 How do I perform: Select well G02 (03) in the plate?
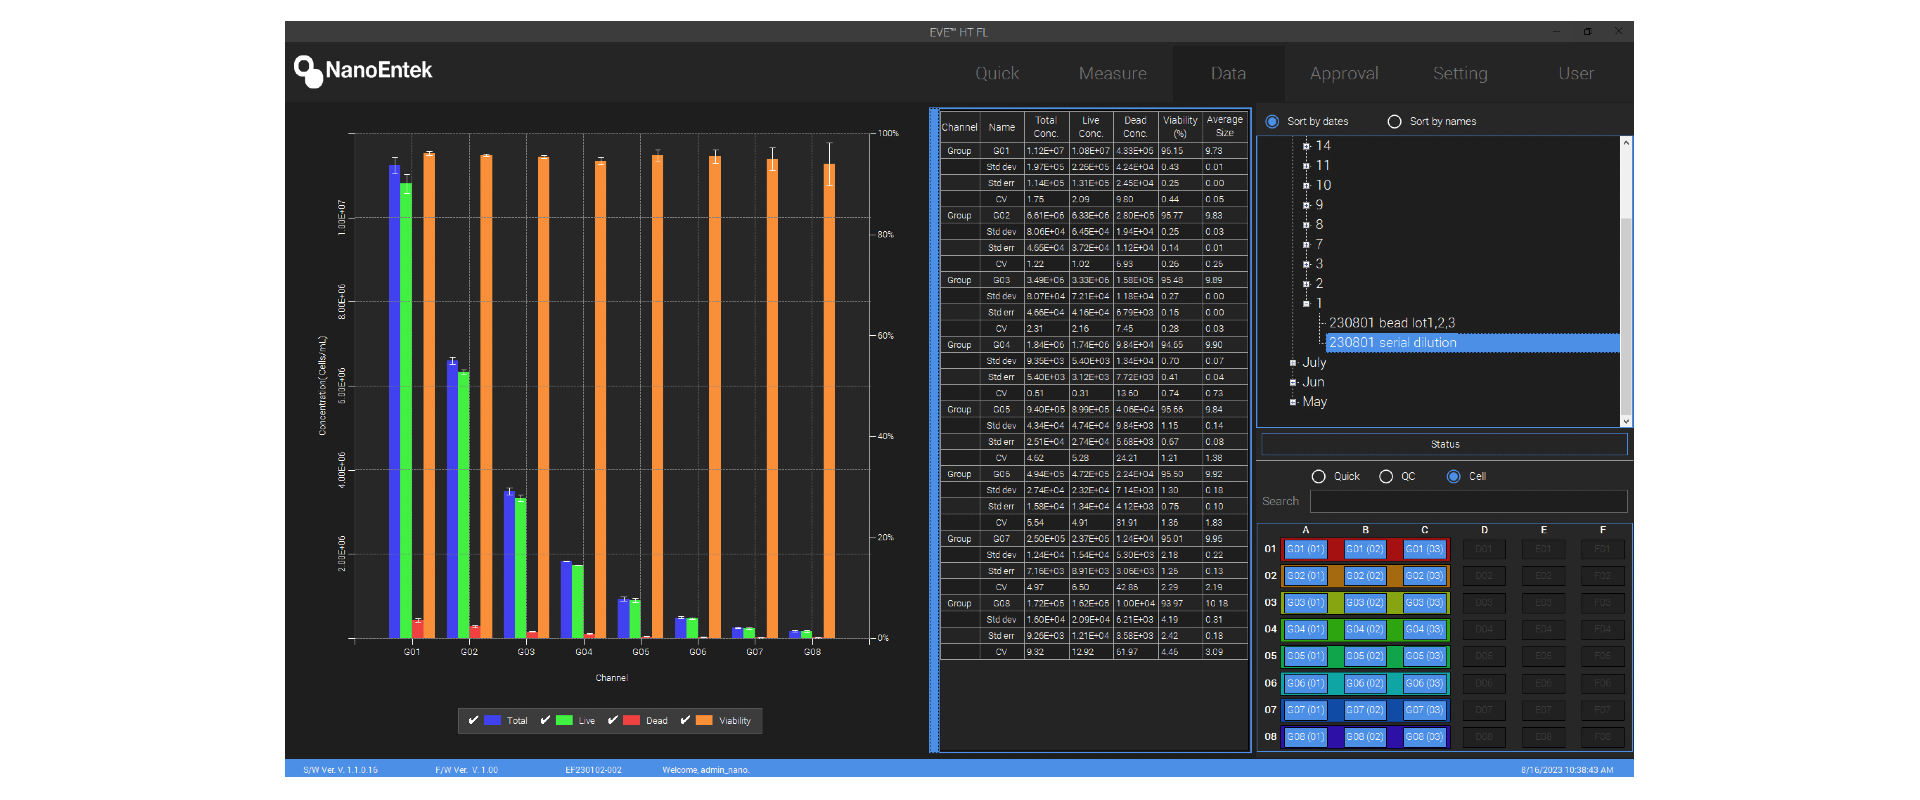click(x=1424, y=576)
